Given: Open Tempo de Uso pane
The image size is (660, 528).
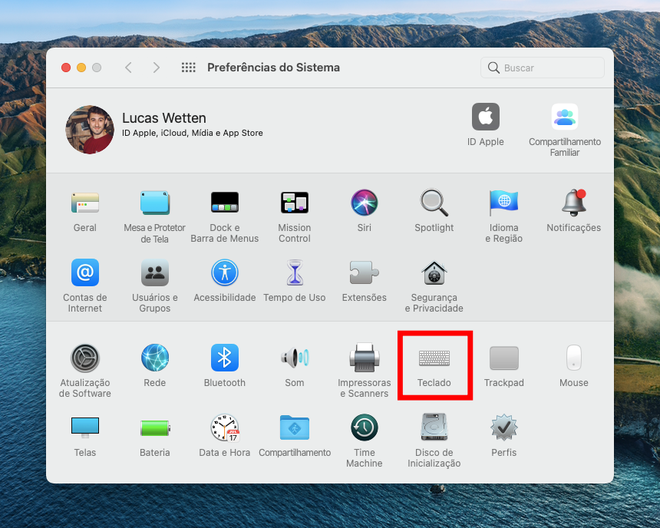Looking at the screenshot, I should (295, 273).
